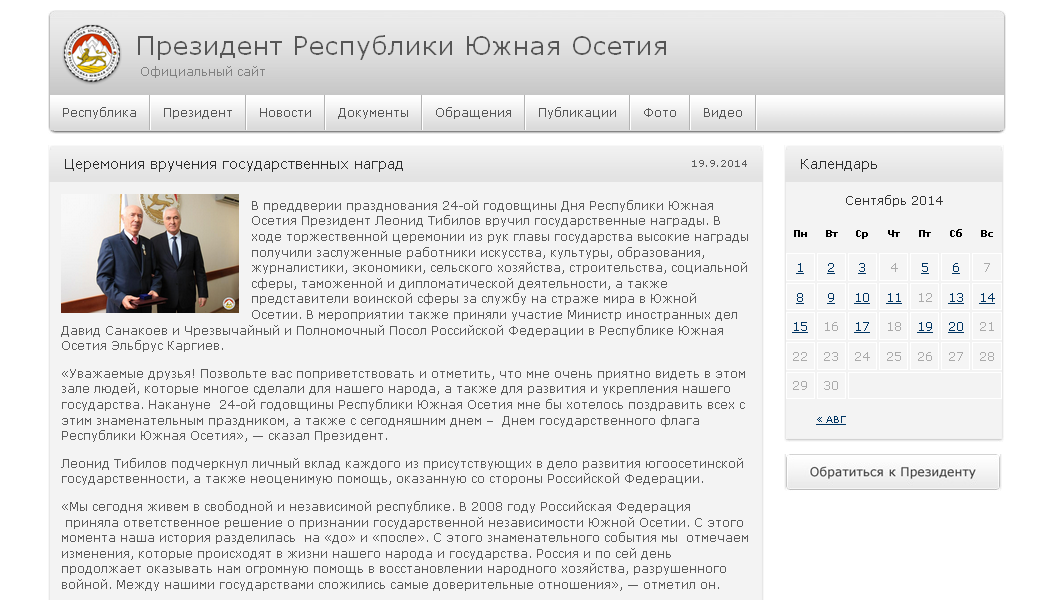Image resolution: width=1063 pixels, height=600 pixels.
Task: Select calendar date 10 in September
Action: [862, 298]
